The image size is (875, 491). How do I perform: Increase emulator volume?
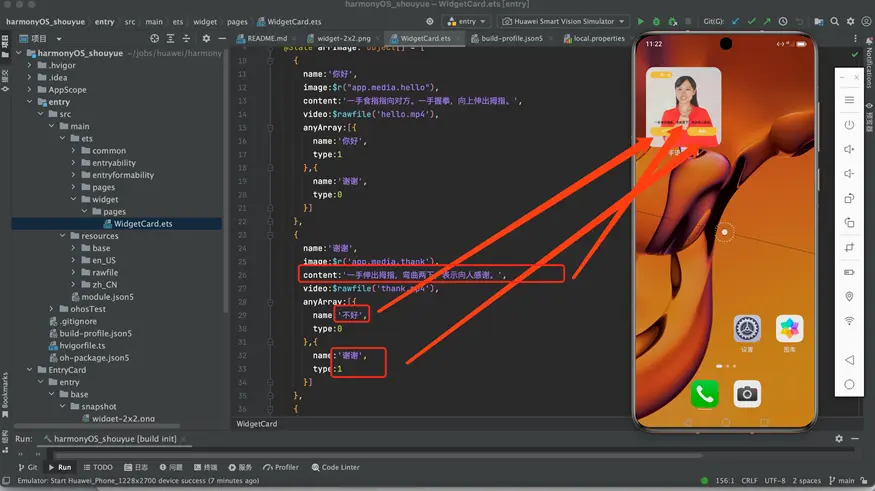point(849,149)
